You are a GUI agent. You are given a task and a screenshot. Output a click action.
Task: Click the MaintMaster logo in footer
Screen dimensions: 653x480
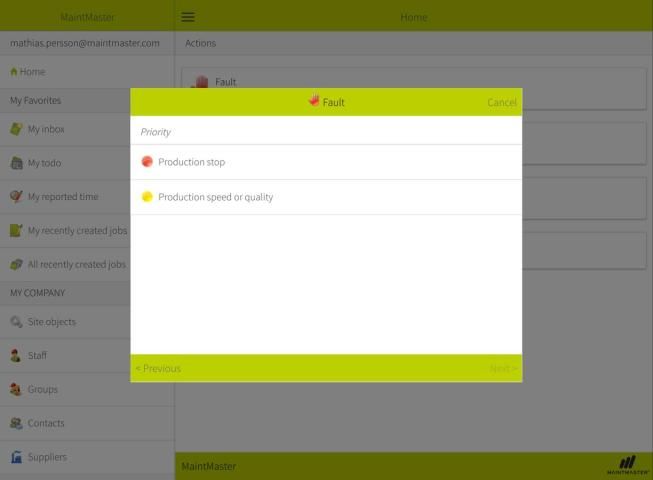(627, 465)
